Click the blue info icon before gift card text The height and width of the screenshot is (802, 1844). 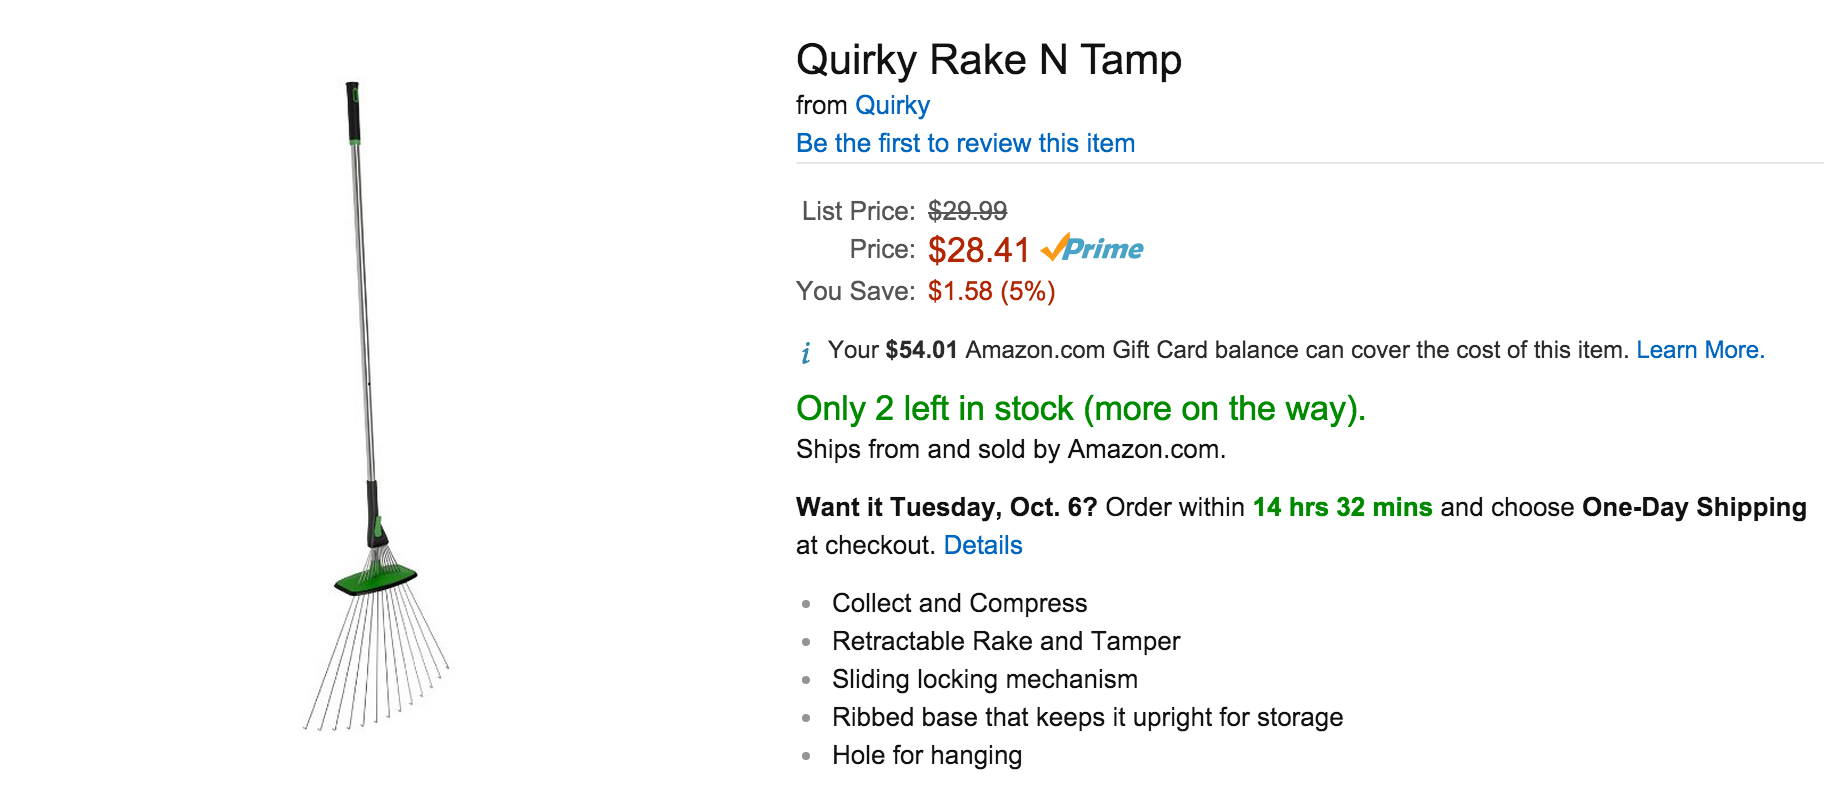[x=806, y=352]
